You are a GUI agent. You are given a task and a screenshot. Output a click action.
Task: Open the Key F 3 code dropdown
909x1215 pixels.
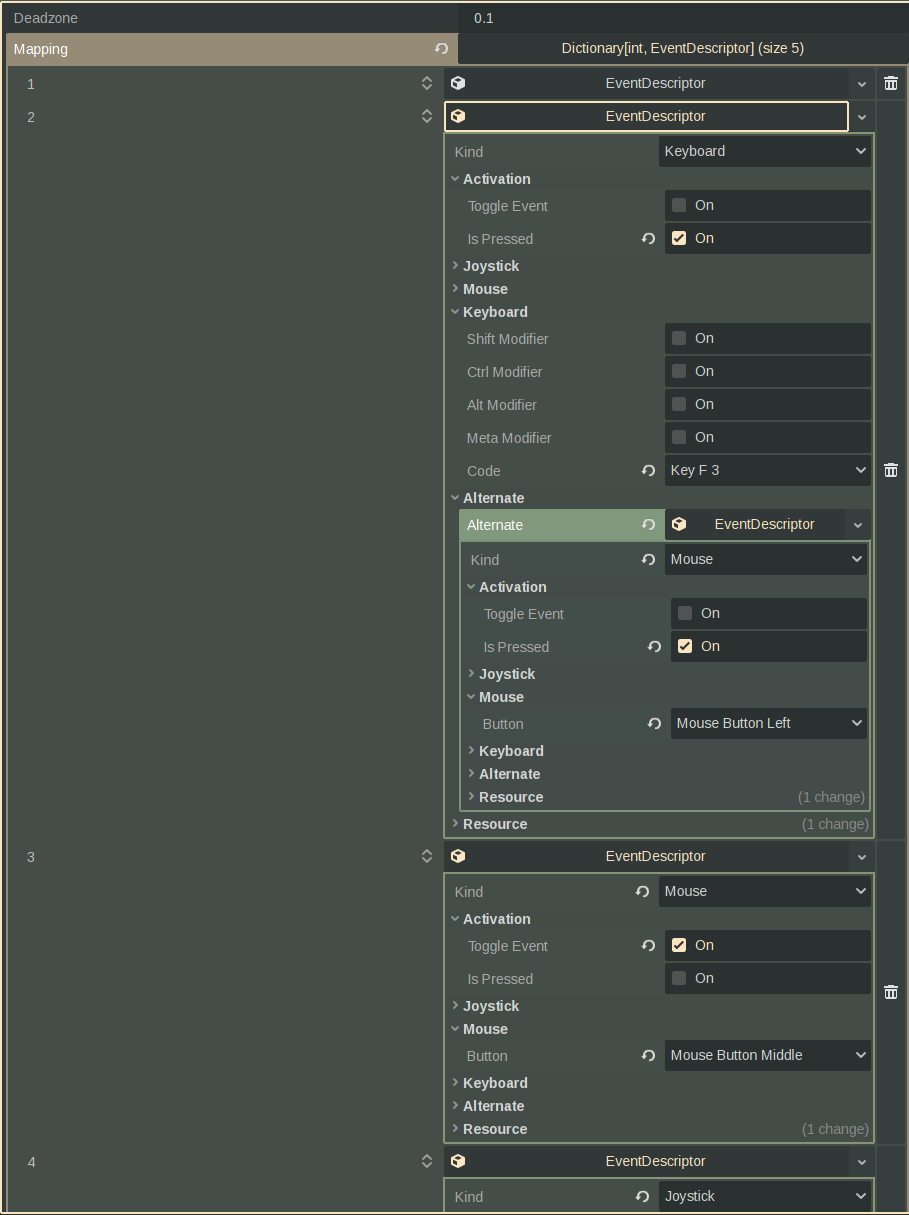coord(767,471)
